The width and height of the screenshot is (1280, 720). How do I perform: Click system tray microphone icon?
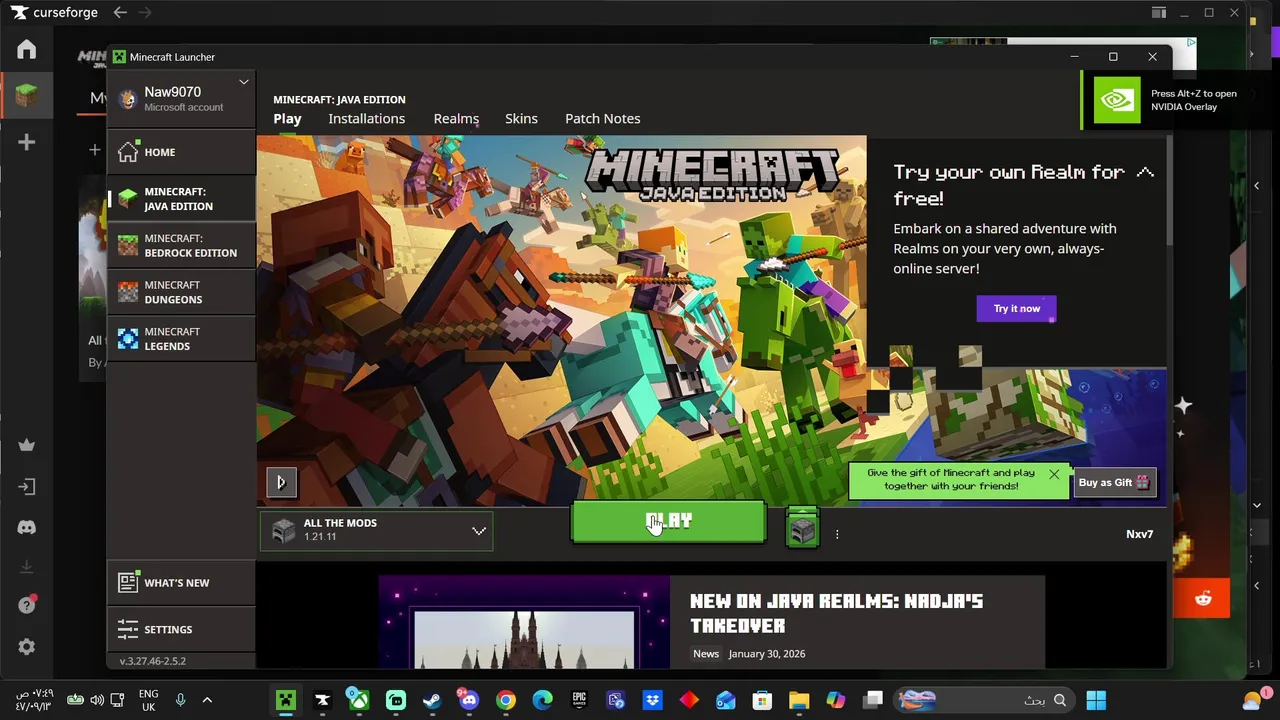coord(180,700)
